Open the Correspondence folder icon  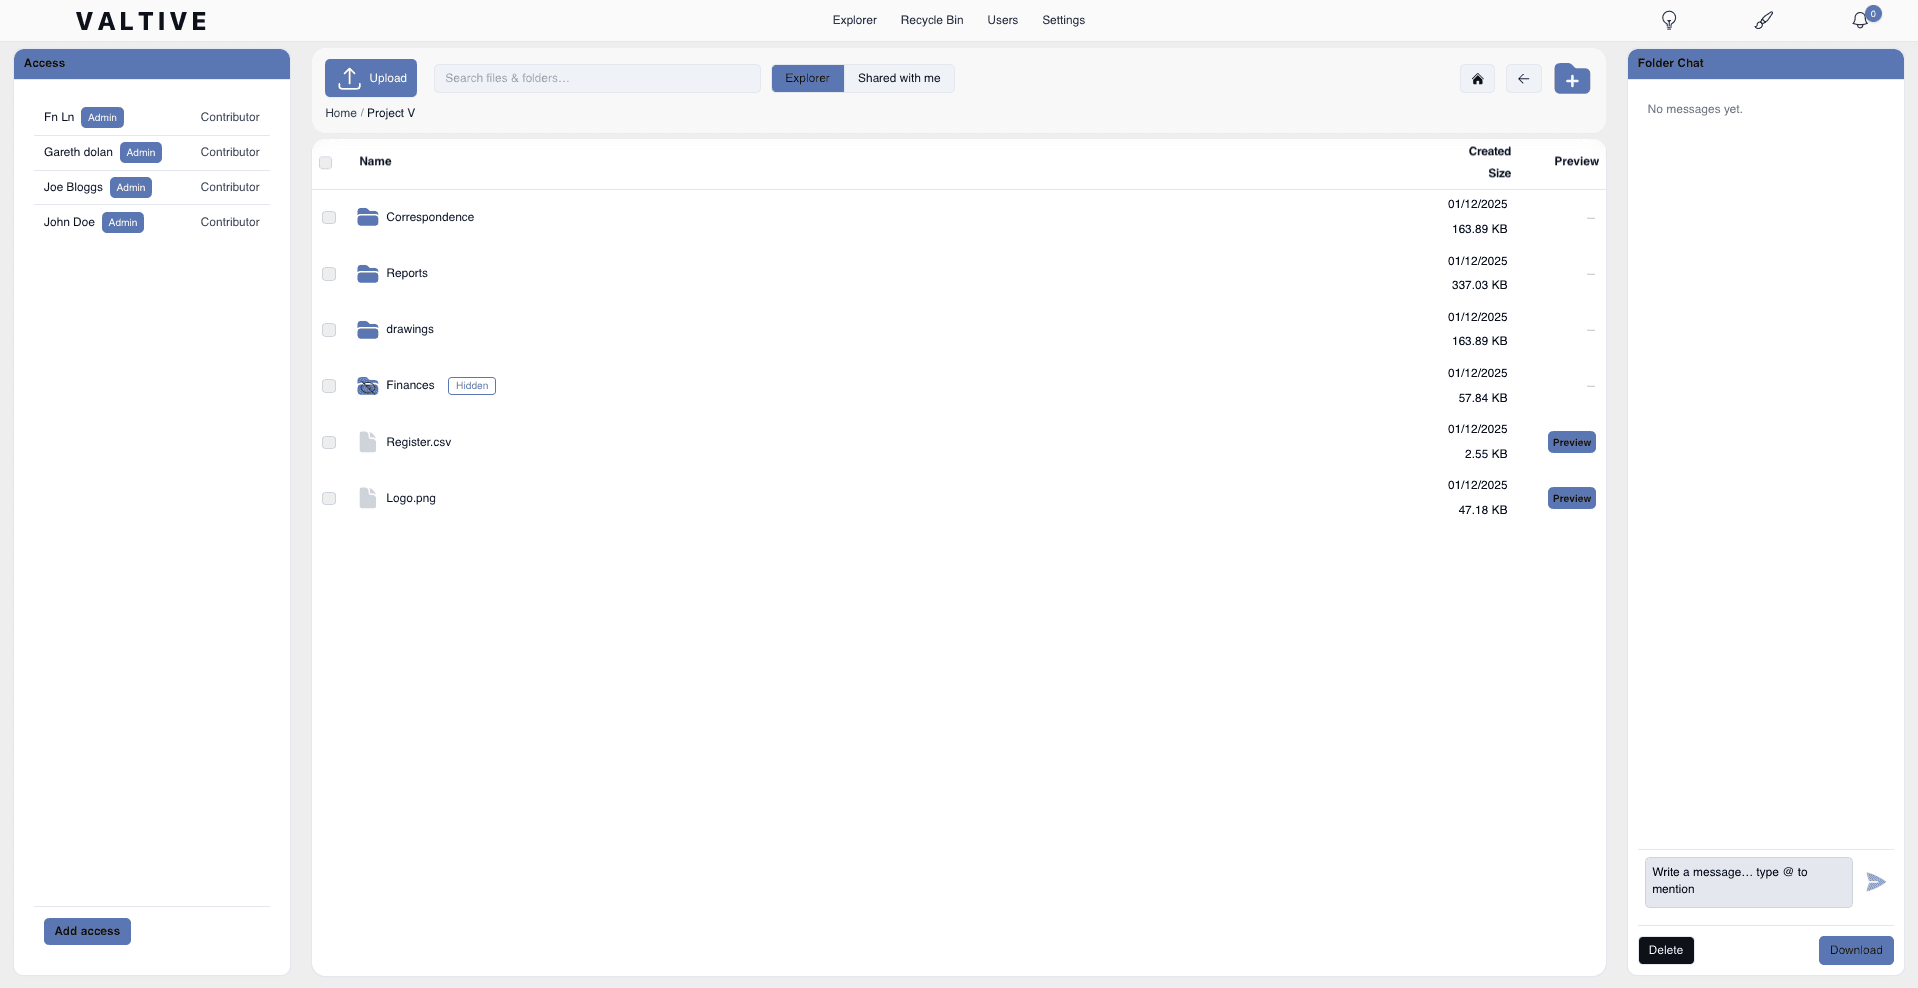click(x=366, y=217)
